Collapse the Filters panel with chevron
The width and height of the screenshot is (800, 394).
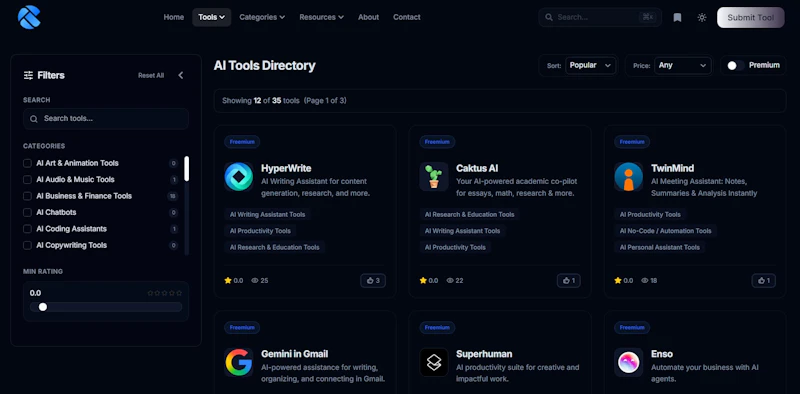[x=181, y=76]
